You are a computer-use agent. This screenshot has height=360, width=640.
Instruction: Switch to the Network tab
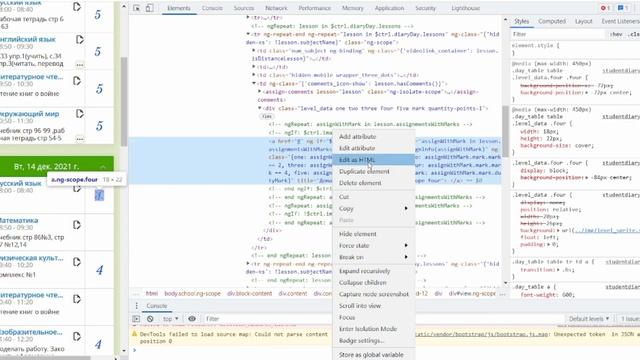coord(276,8)
